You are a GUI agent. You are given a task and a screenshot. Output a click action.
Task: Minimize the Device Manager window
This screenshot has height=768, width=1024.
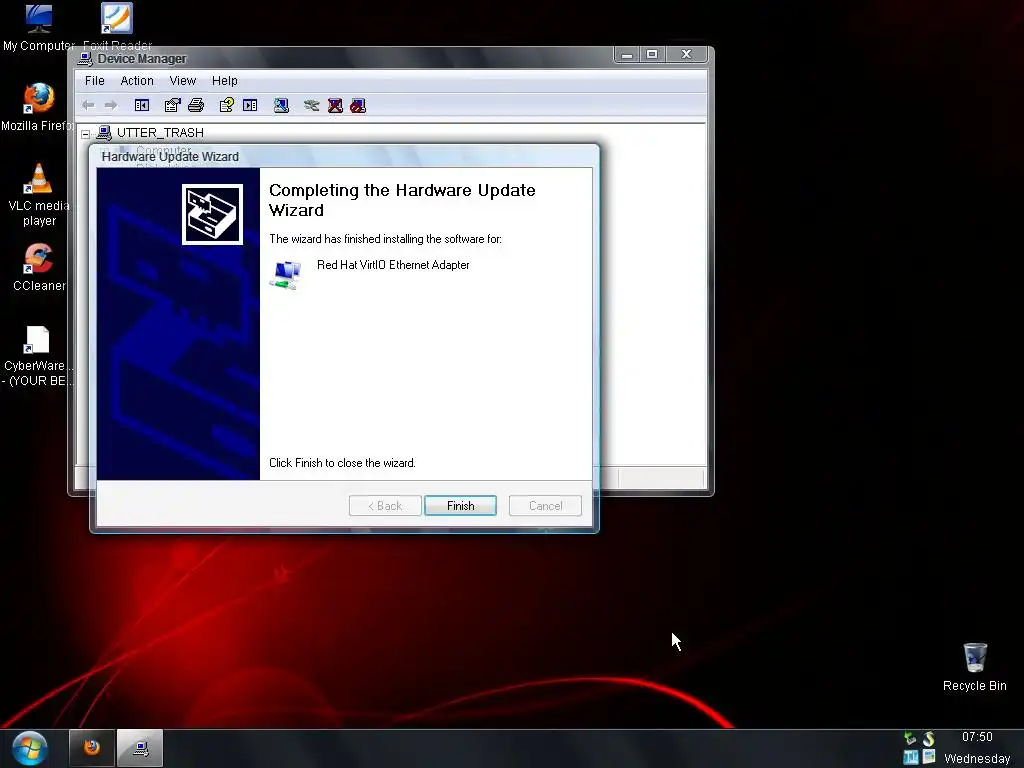tap(627, 55)
